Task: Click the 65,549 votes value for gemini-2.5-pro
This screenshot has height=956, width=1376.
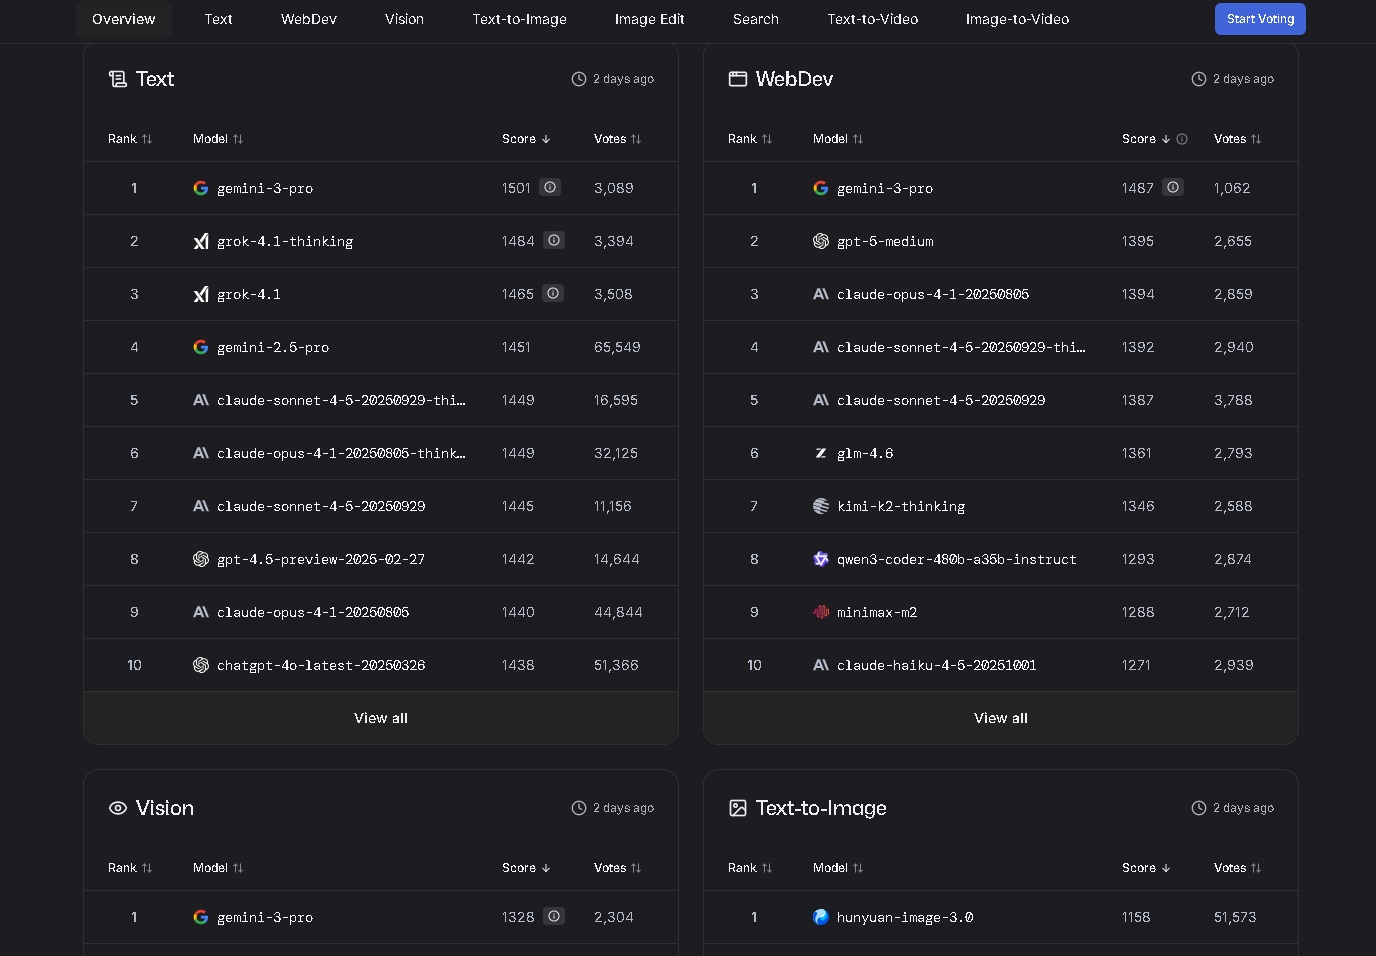Action: pyautogui.click(x=617, y=347)
